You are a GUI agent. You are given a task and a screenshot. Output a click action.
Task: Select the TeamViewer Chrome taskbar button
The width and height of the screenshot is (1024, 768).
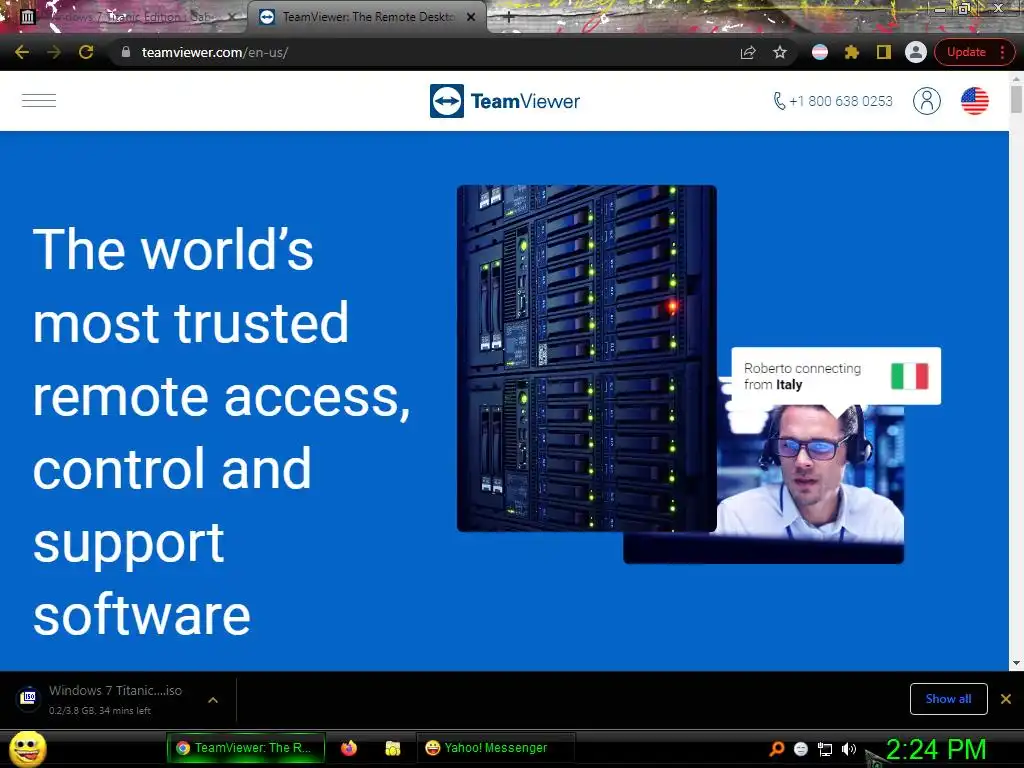click(246, 748)
